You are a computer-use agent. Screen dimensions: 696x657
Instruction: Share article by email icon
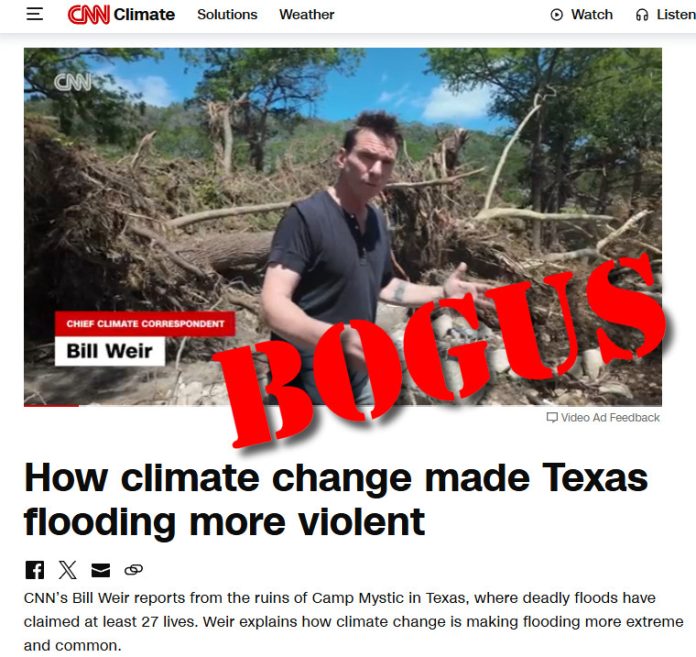point(100,570)
